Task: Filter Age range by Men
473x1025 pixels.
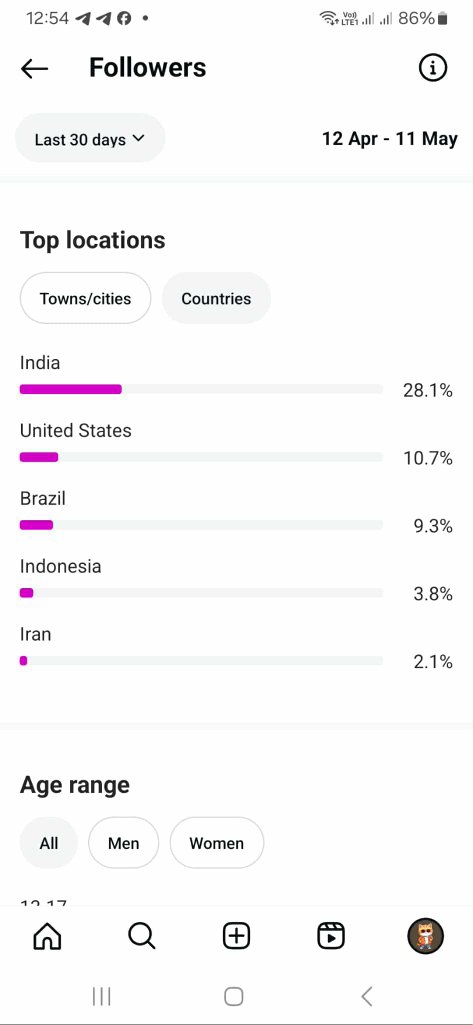Action: (123, 843)
